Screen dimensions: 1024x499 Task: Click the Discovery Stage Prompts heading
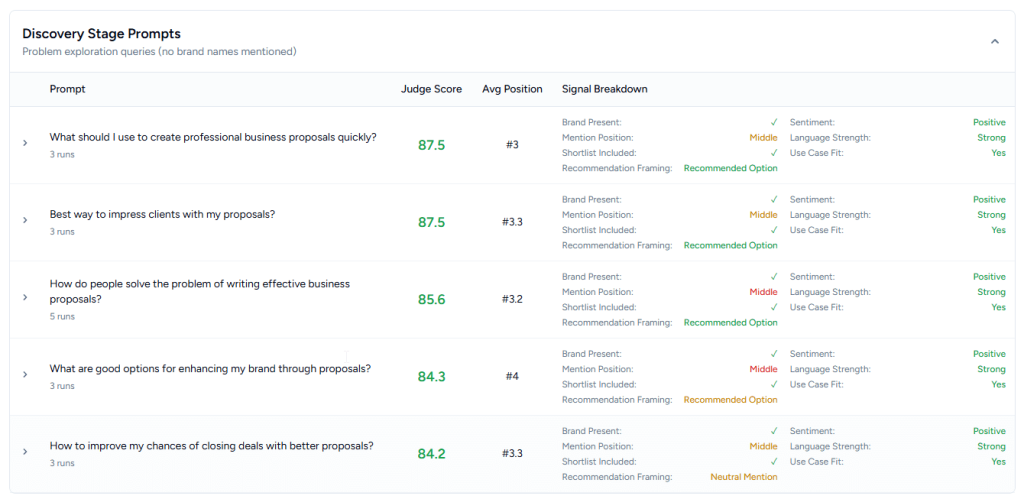click(x=101, y=33)
